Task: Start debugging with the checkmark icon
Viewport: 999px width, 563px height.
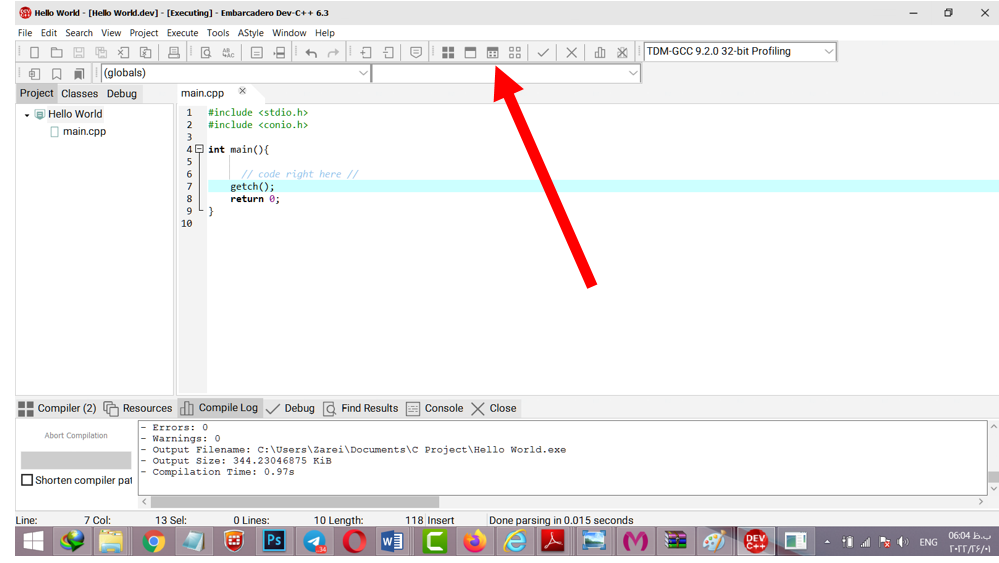Action: pos(543,52)
